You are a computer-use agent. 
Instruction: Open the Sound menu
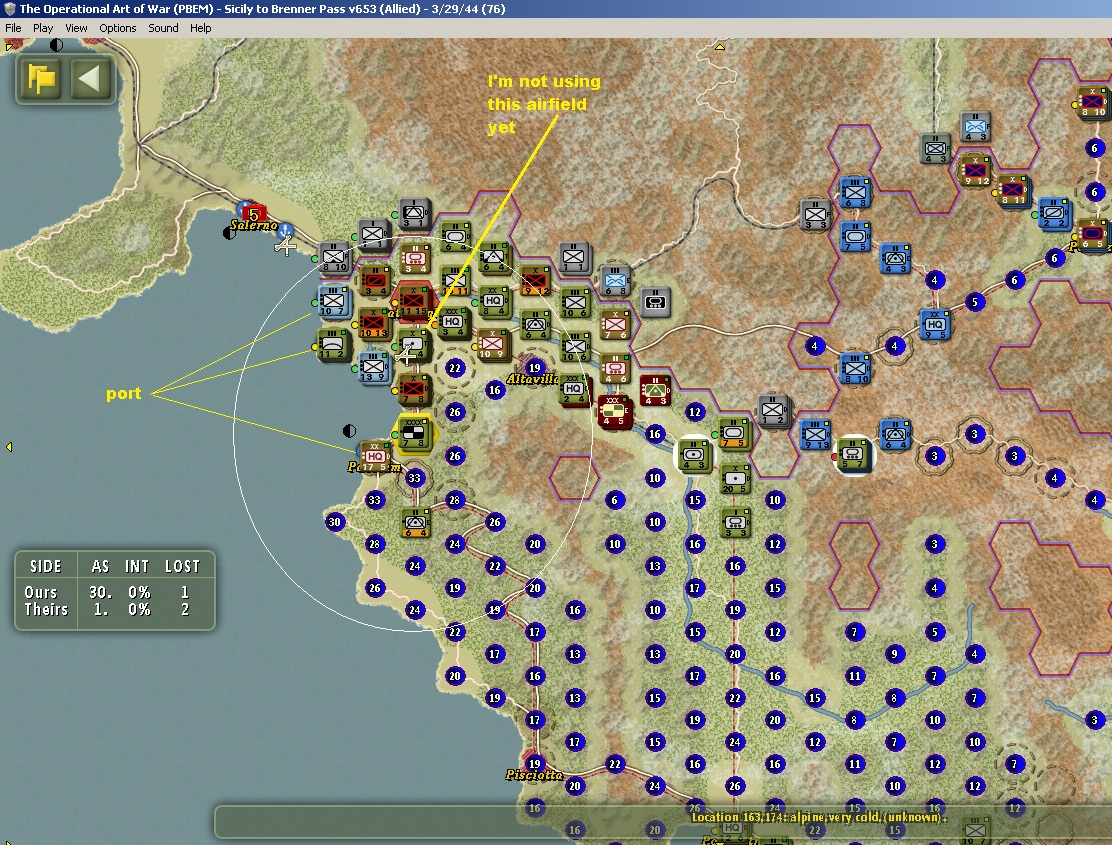163,28
